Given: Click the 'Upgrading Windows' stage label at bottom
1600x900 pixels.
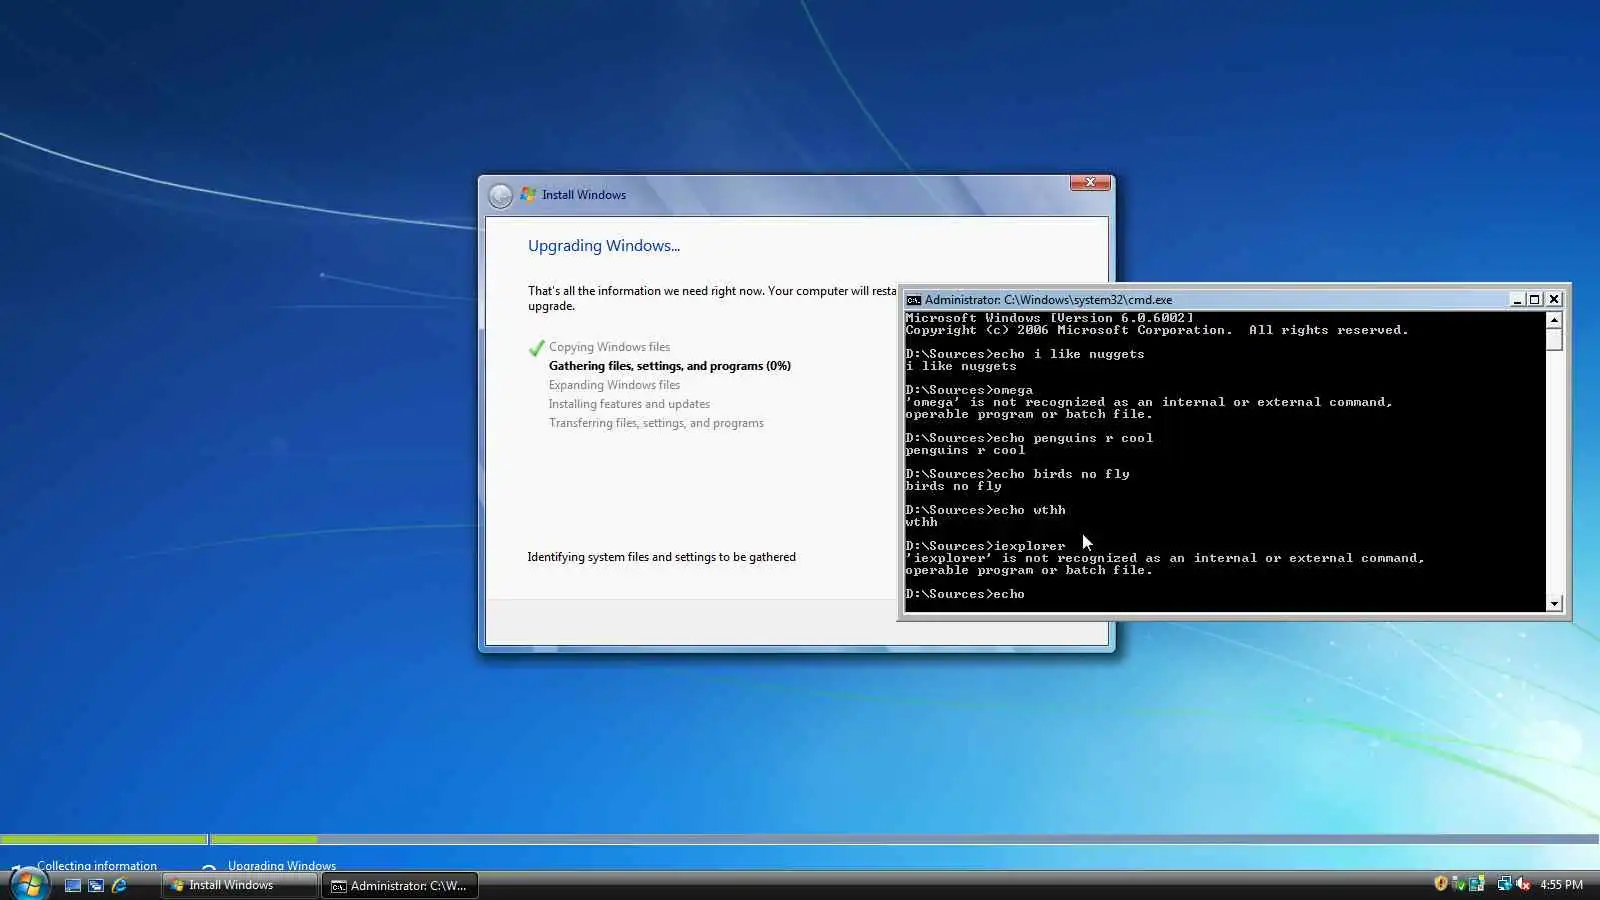Looking at the screenshot, I should click(282, 866).
